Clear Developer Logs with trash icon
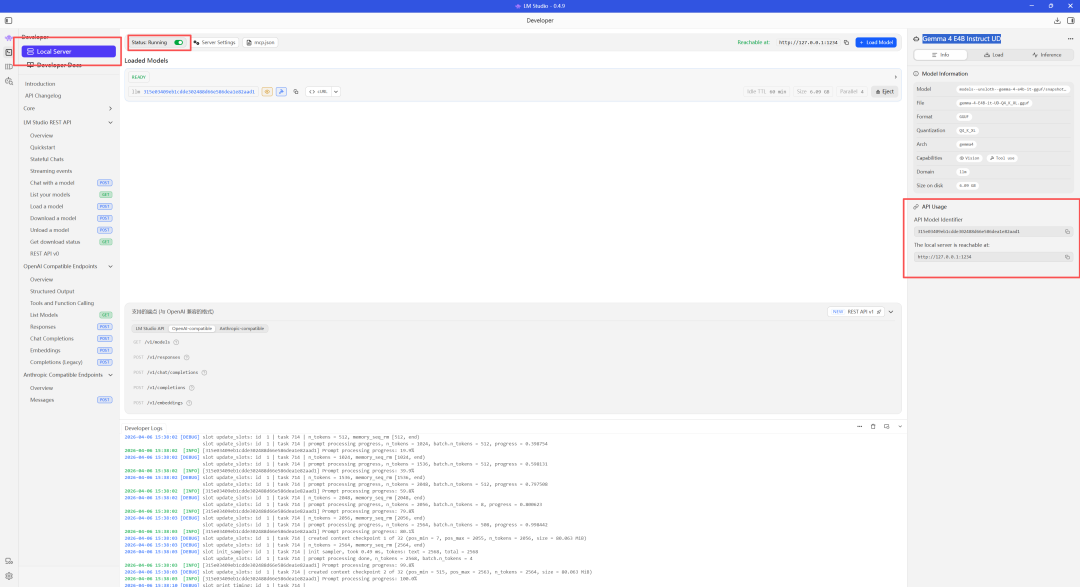The image size is (1080, 587). (x=873, y=426)
